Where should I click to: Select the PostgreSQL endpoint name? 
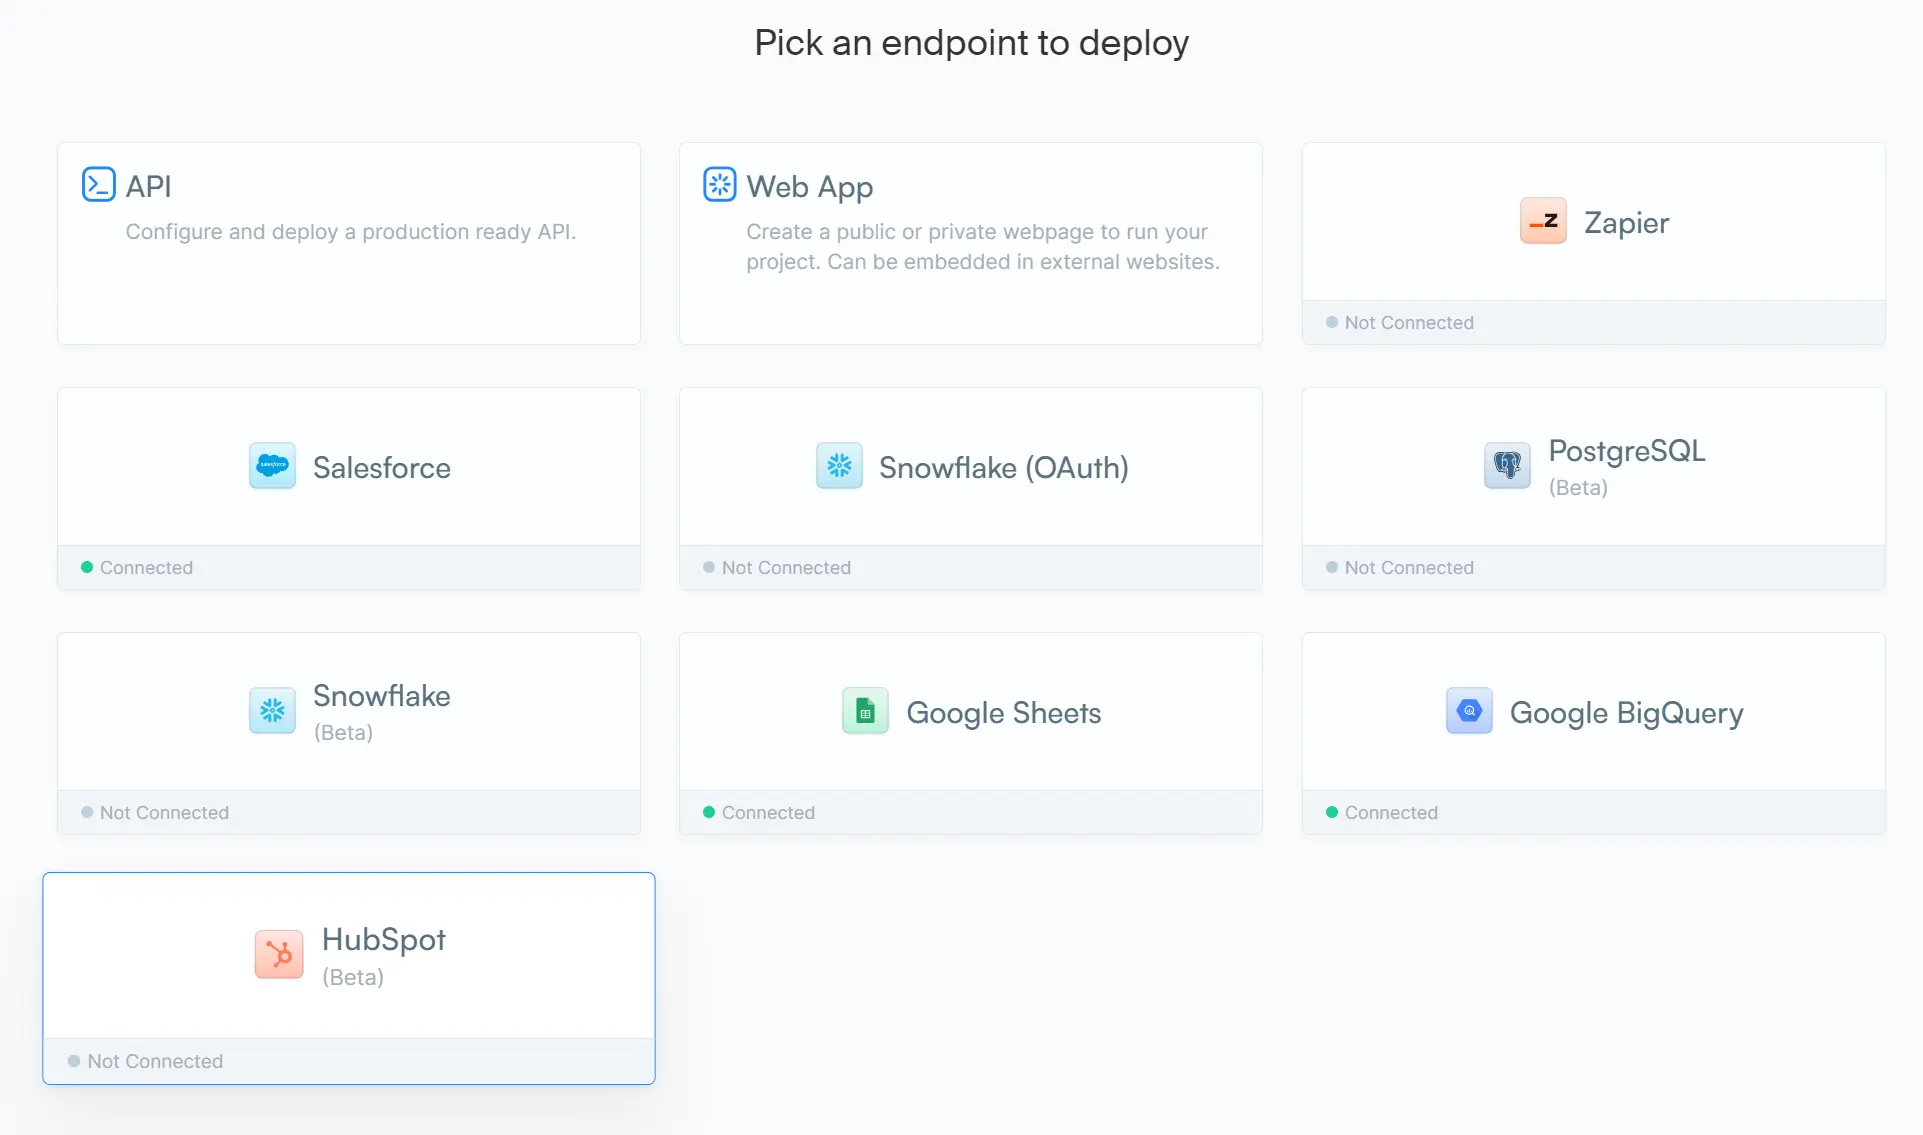pyautogui.click(x=1626, y=451)
